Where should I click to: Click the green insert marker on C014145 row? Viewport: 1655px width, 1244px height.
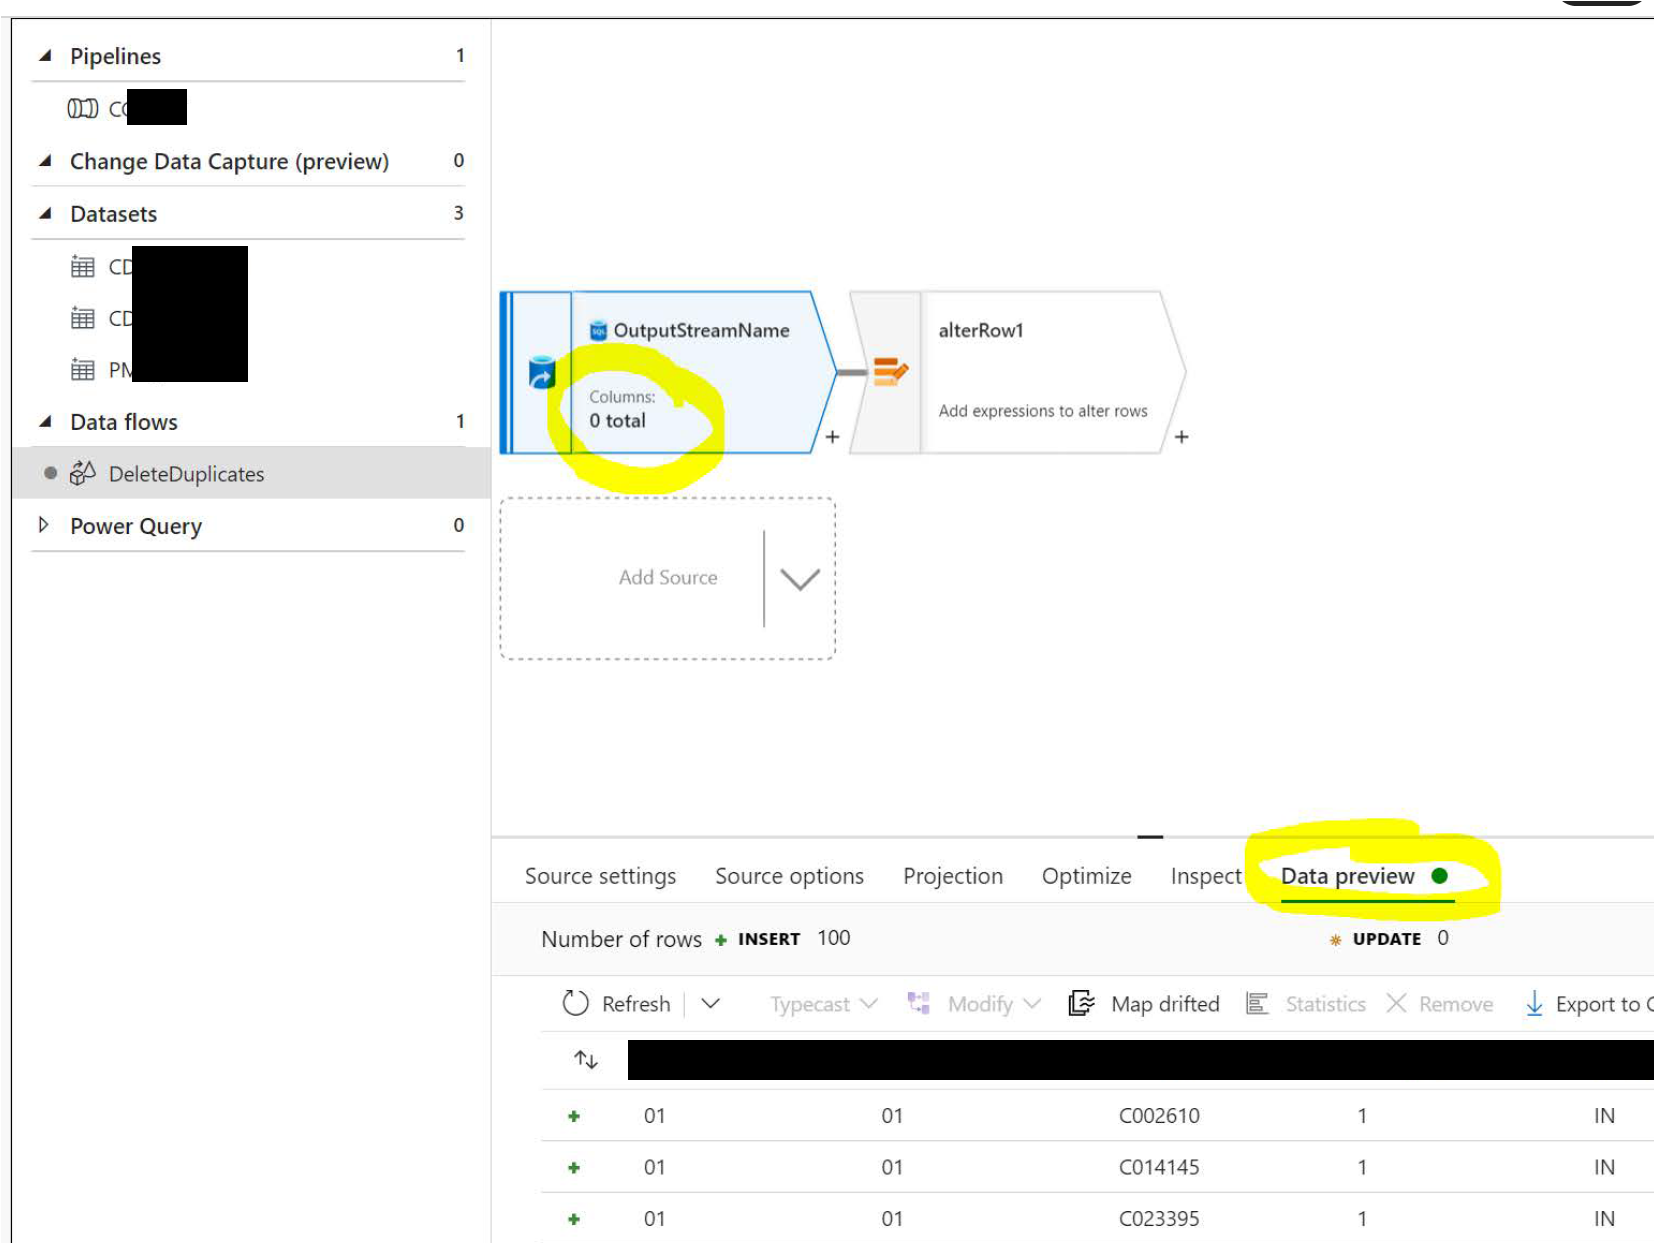pos(573,1167)
